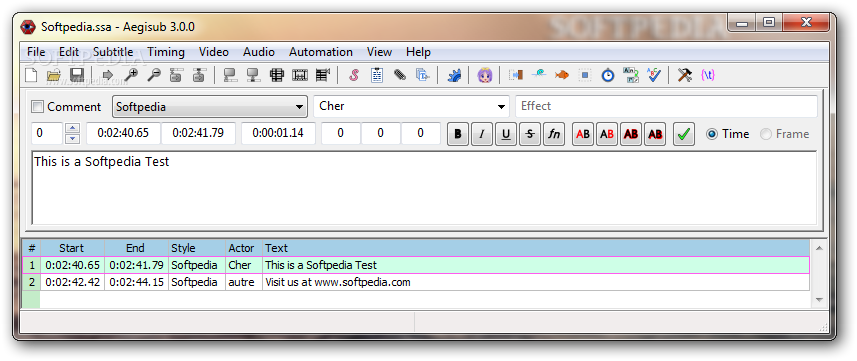Enable the Comment checkbox
857x361 pixels.
(x=38, y=107)
